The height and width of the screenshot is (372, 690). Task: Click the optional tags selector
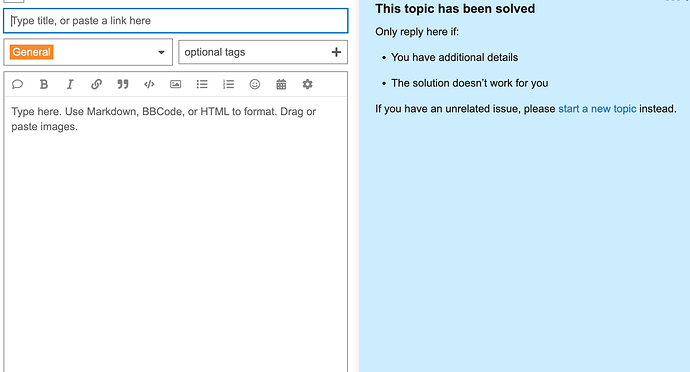click(263, 52)
